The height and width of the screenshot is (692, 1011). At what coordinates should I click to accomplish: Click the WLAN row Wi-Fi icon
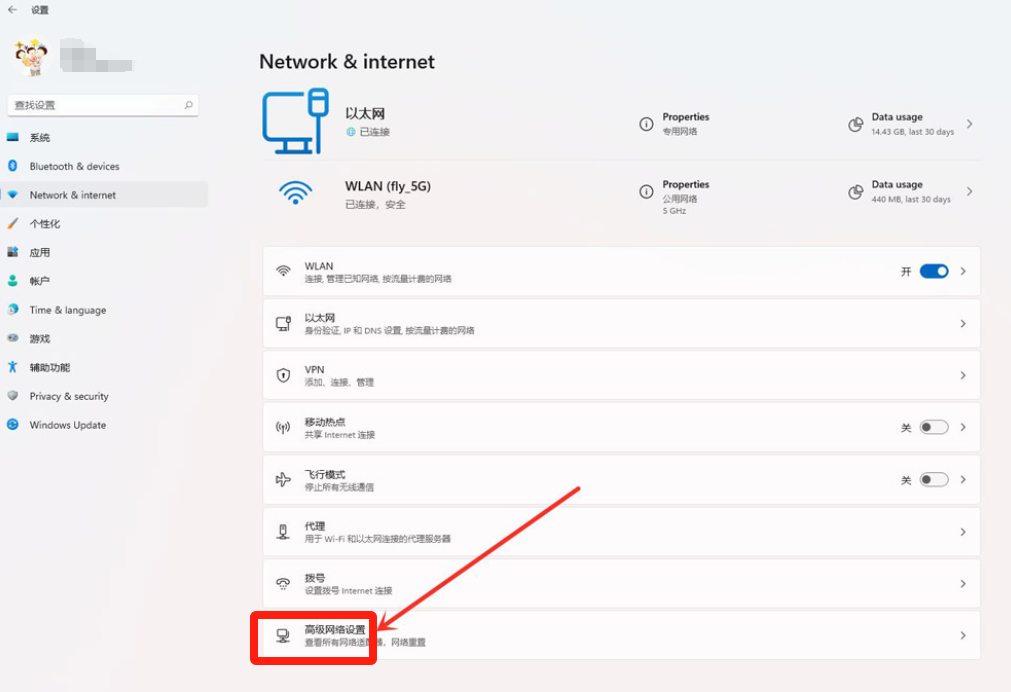pyautogui.click(x=283, y=272)
